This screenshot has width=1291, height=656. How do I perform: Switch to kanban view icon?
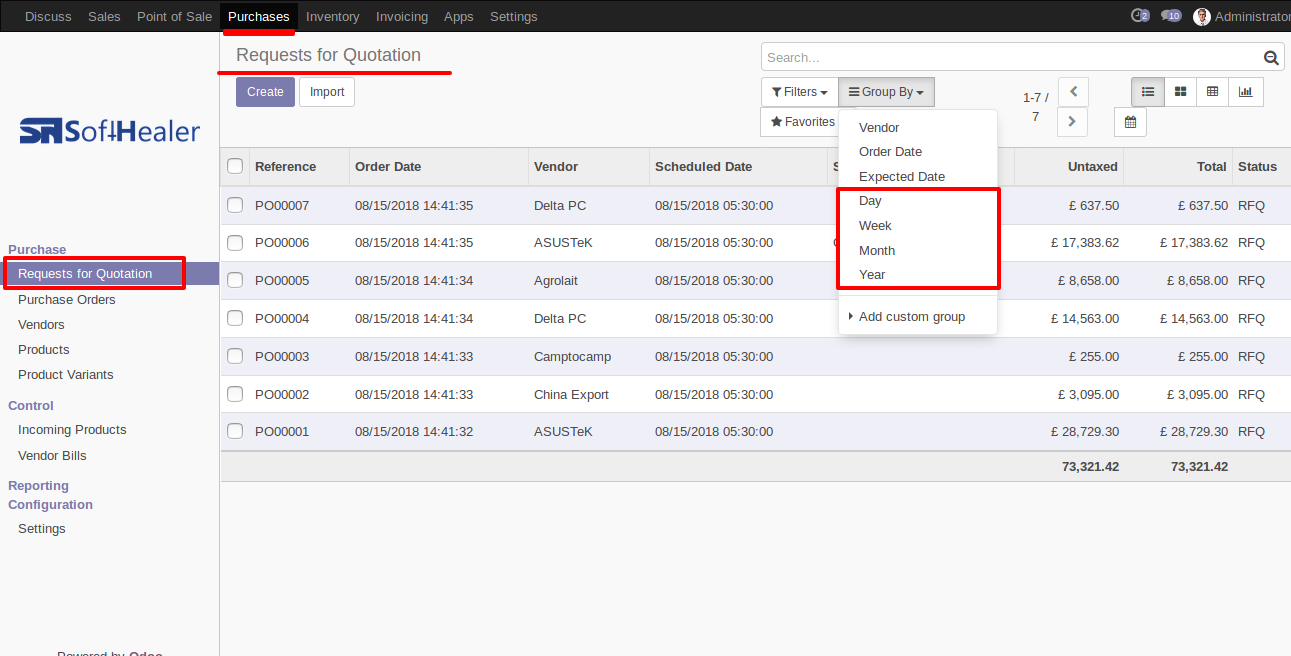click(x=1181, y=92)
